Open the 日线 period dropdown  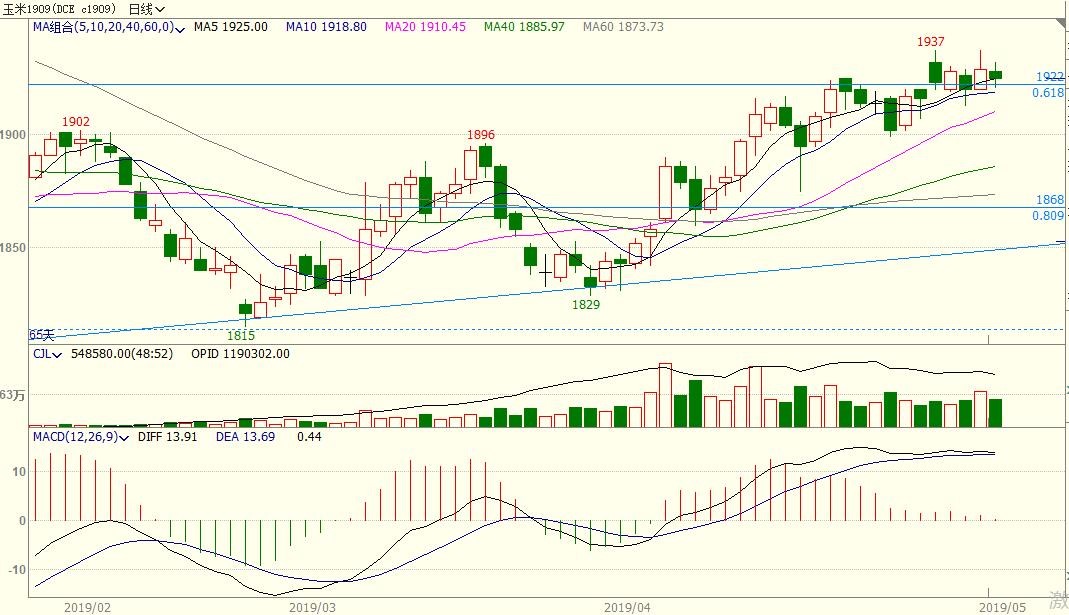tap(147, 9)
